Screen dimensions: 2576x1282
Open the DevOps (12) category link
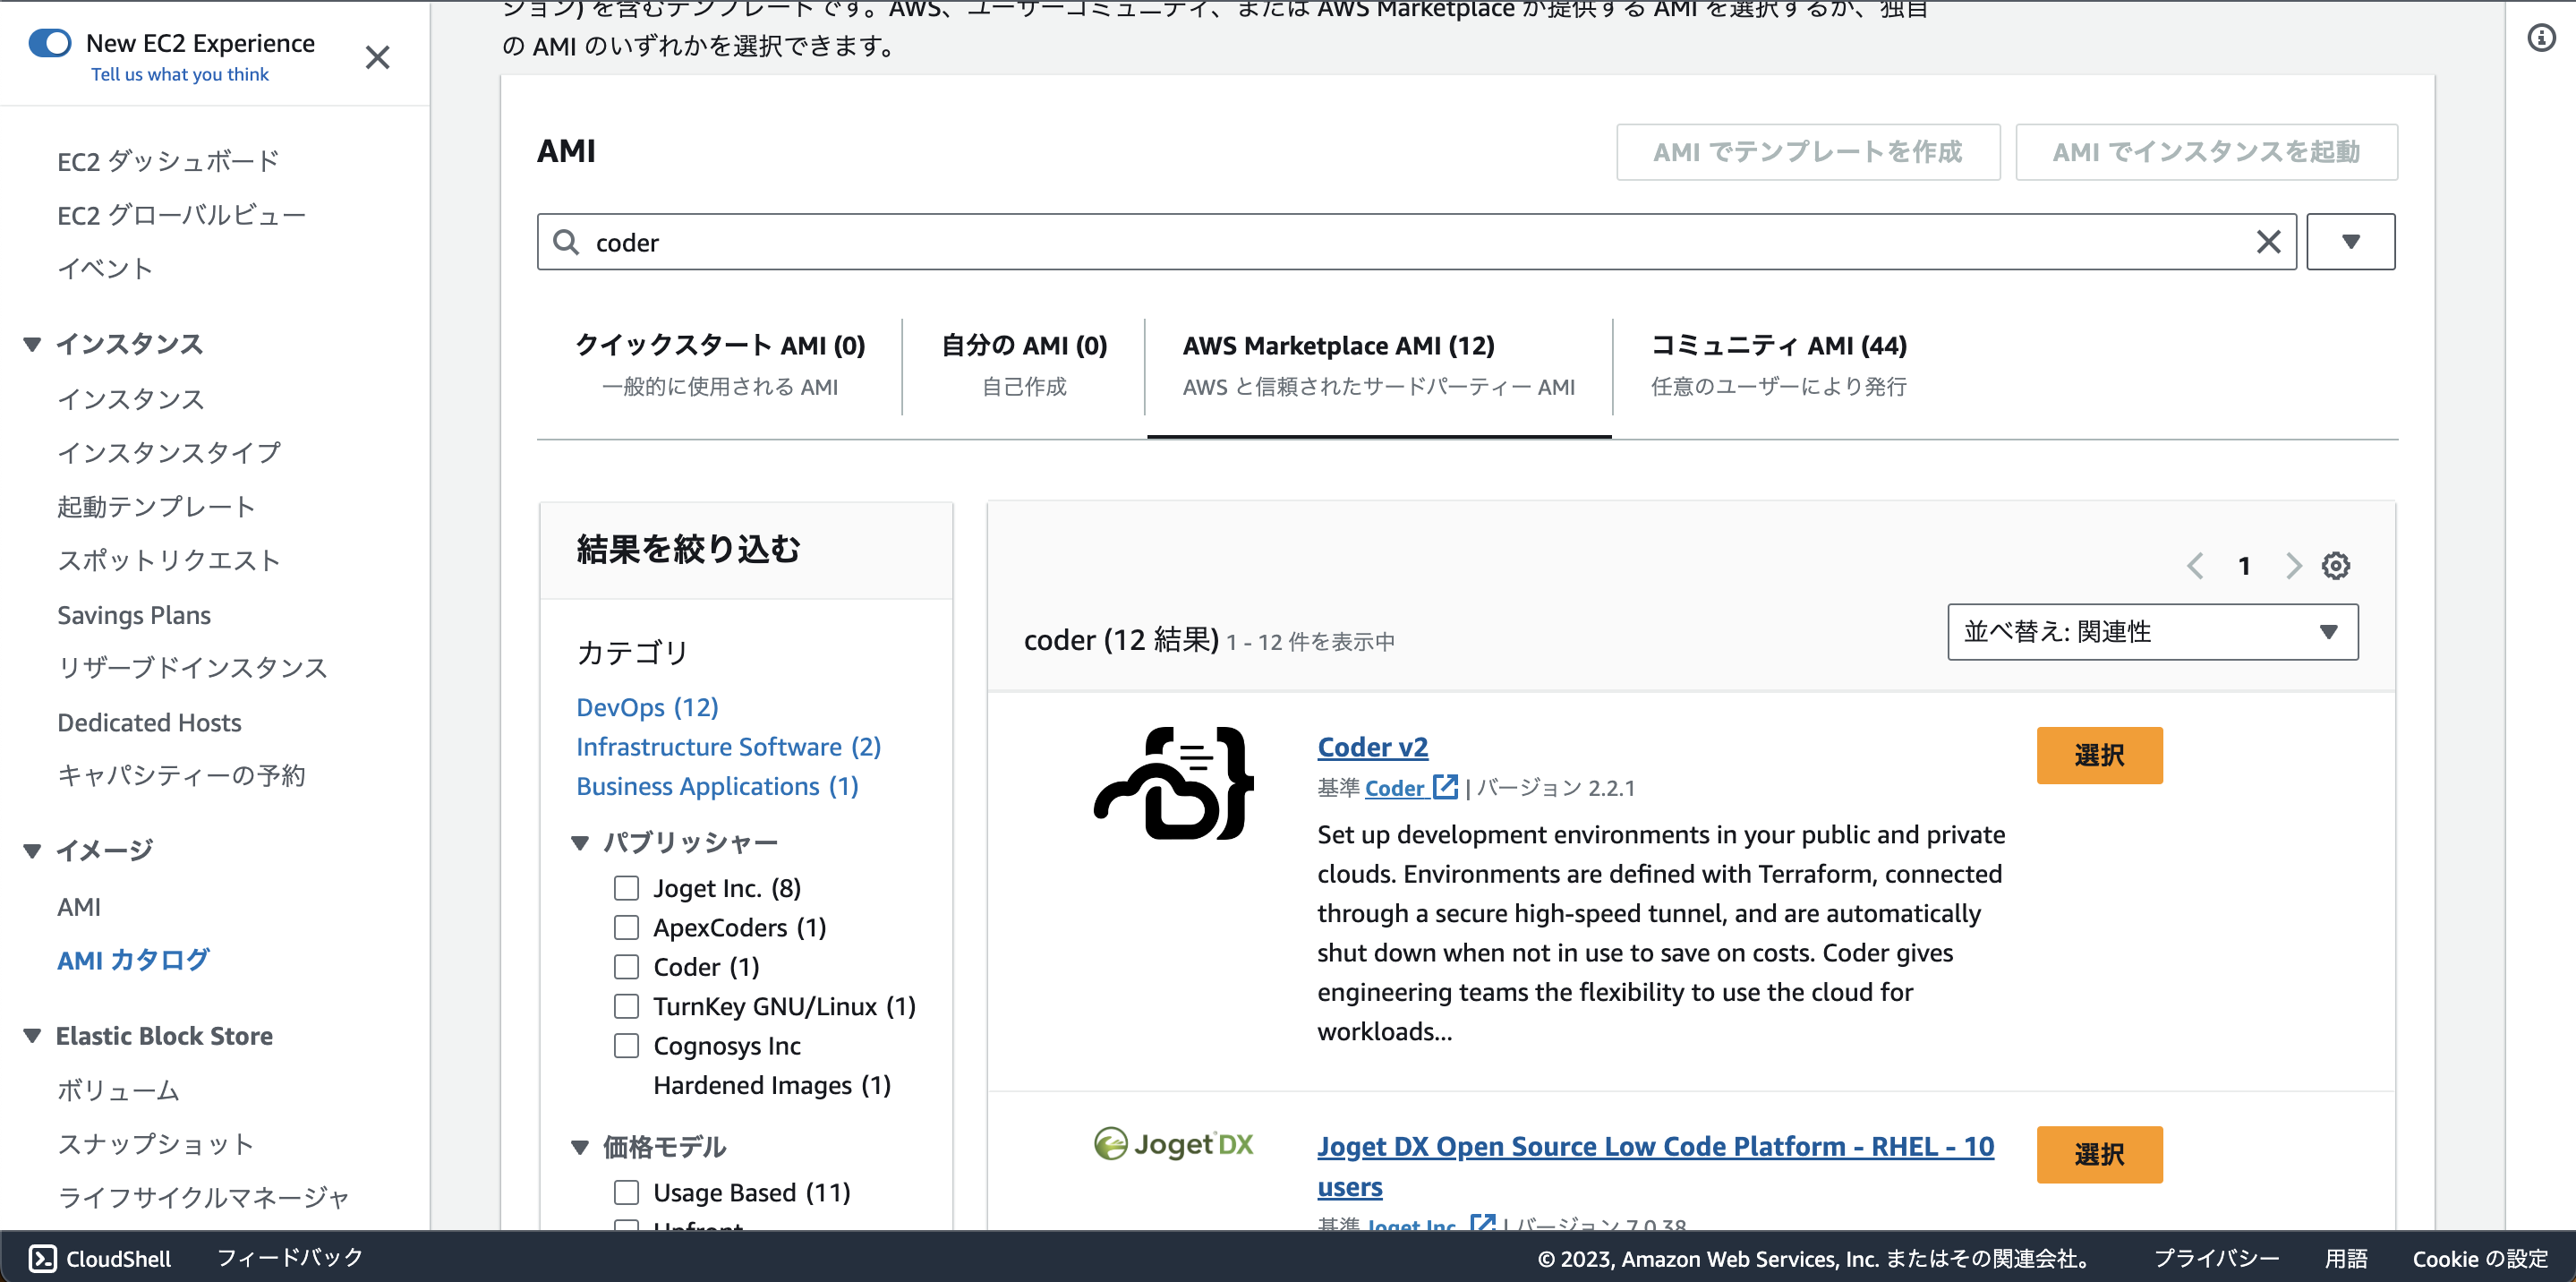click(x=646, y=707)
